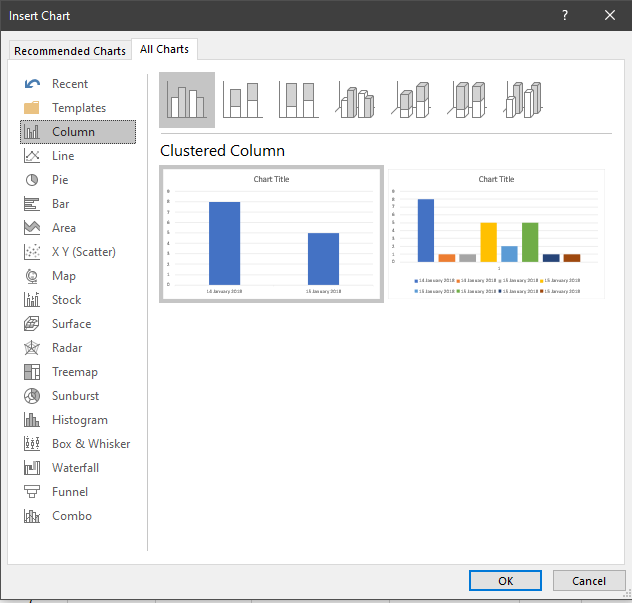Screen dimensions: 632x603
Task: Choose the Map chart category
Action: pyautogui.click(x=78, y=276)
